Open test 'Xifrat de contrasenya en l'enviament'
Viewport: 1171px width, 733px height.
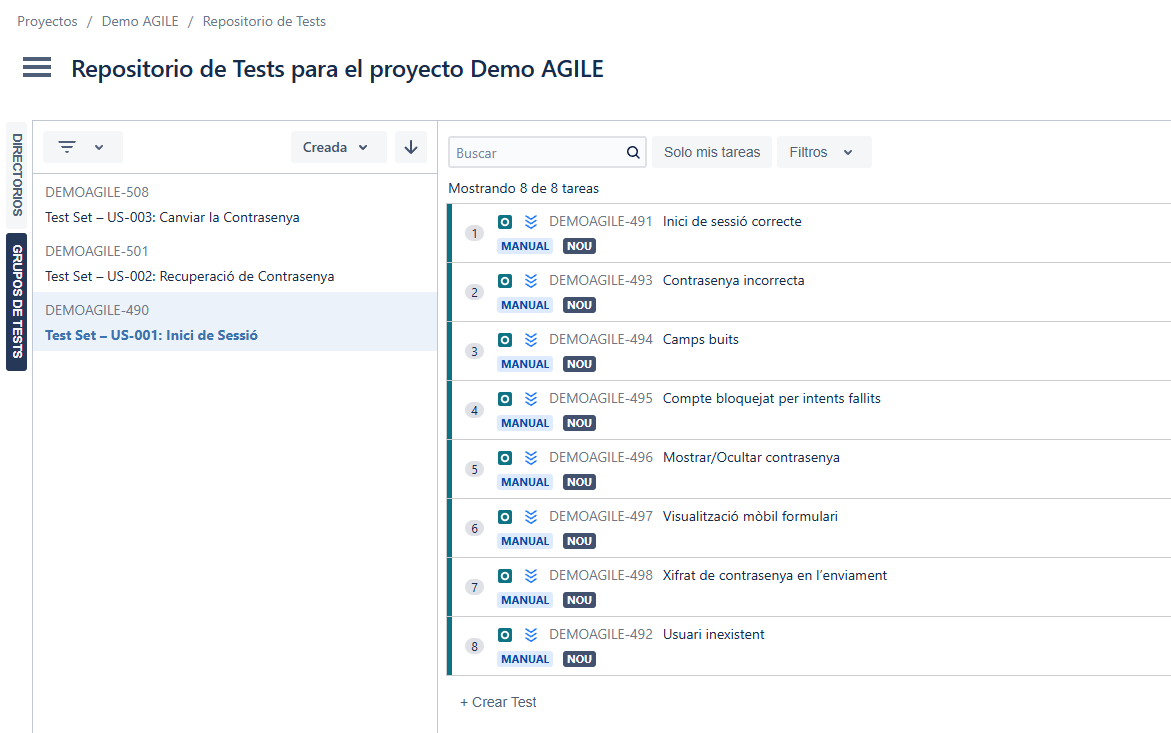pyautogui.click(x=774, y=576)
